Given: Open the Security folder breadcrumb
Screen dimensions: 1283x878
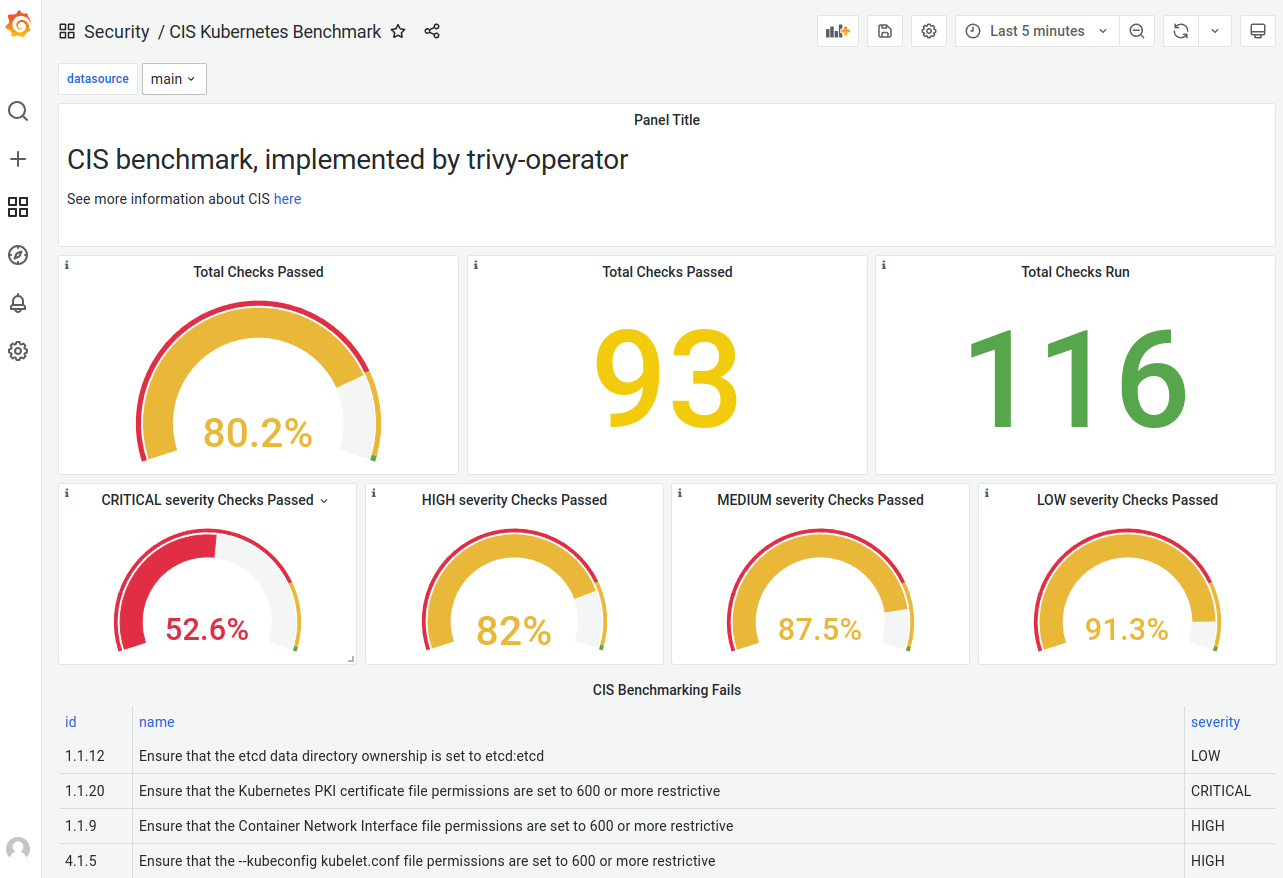Looking at the screenshot, I should (x=116, y=32).
